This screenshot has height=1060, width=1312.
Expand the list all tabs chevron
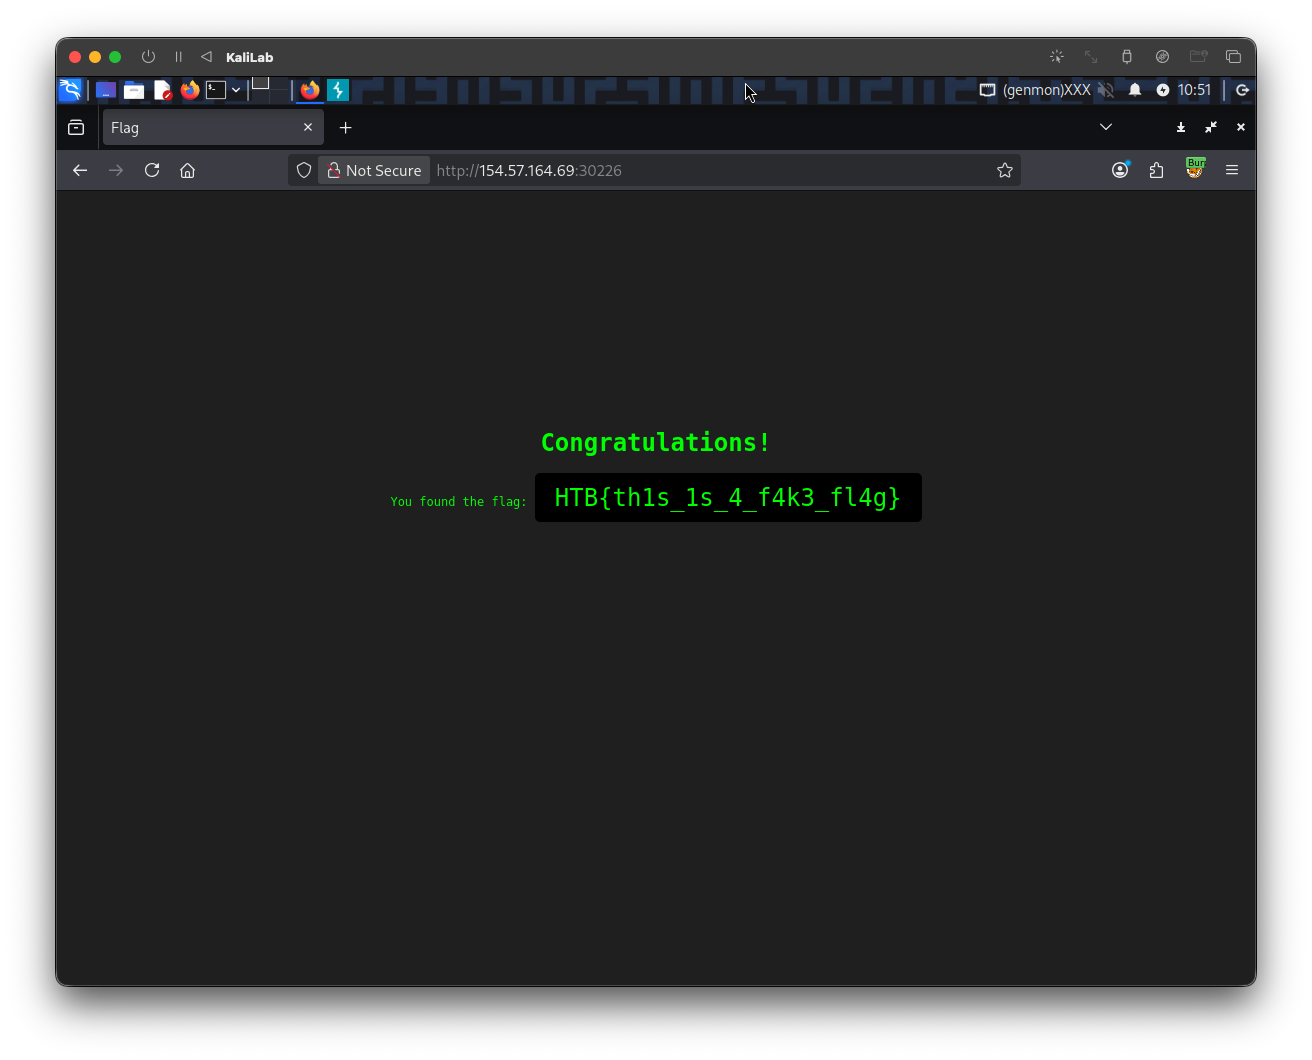point(1106,127)
